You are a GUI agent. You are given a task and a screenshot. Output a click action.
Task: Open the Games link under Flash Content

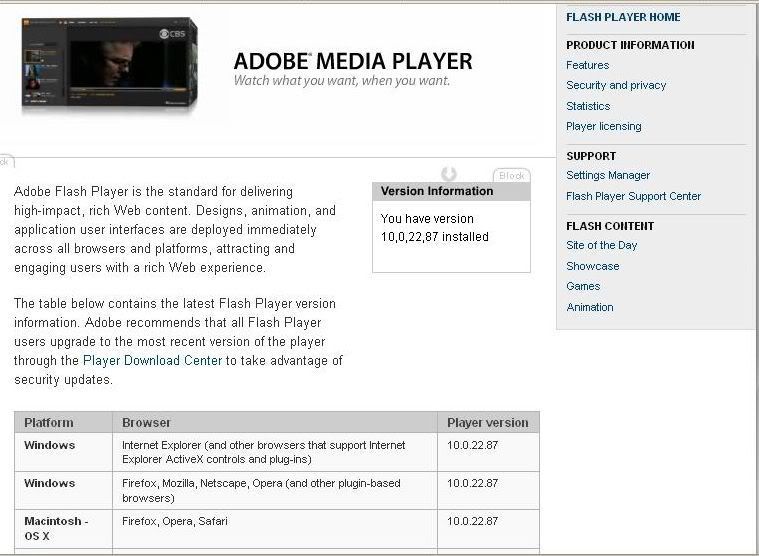(583, 286)
